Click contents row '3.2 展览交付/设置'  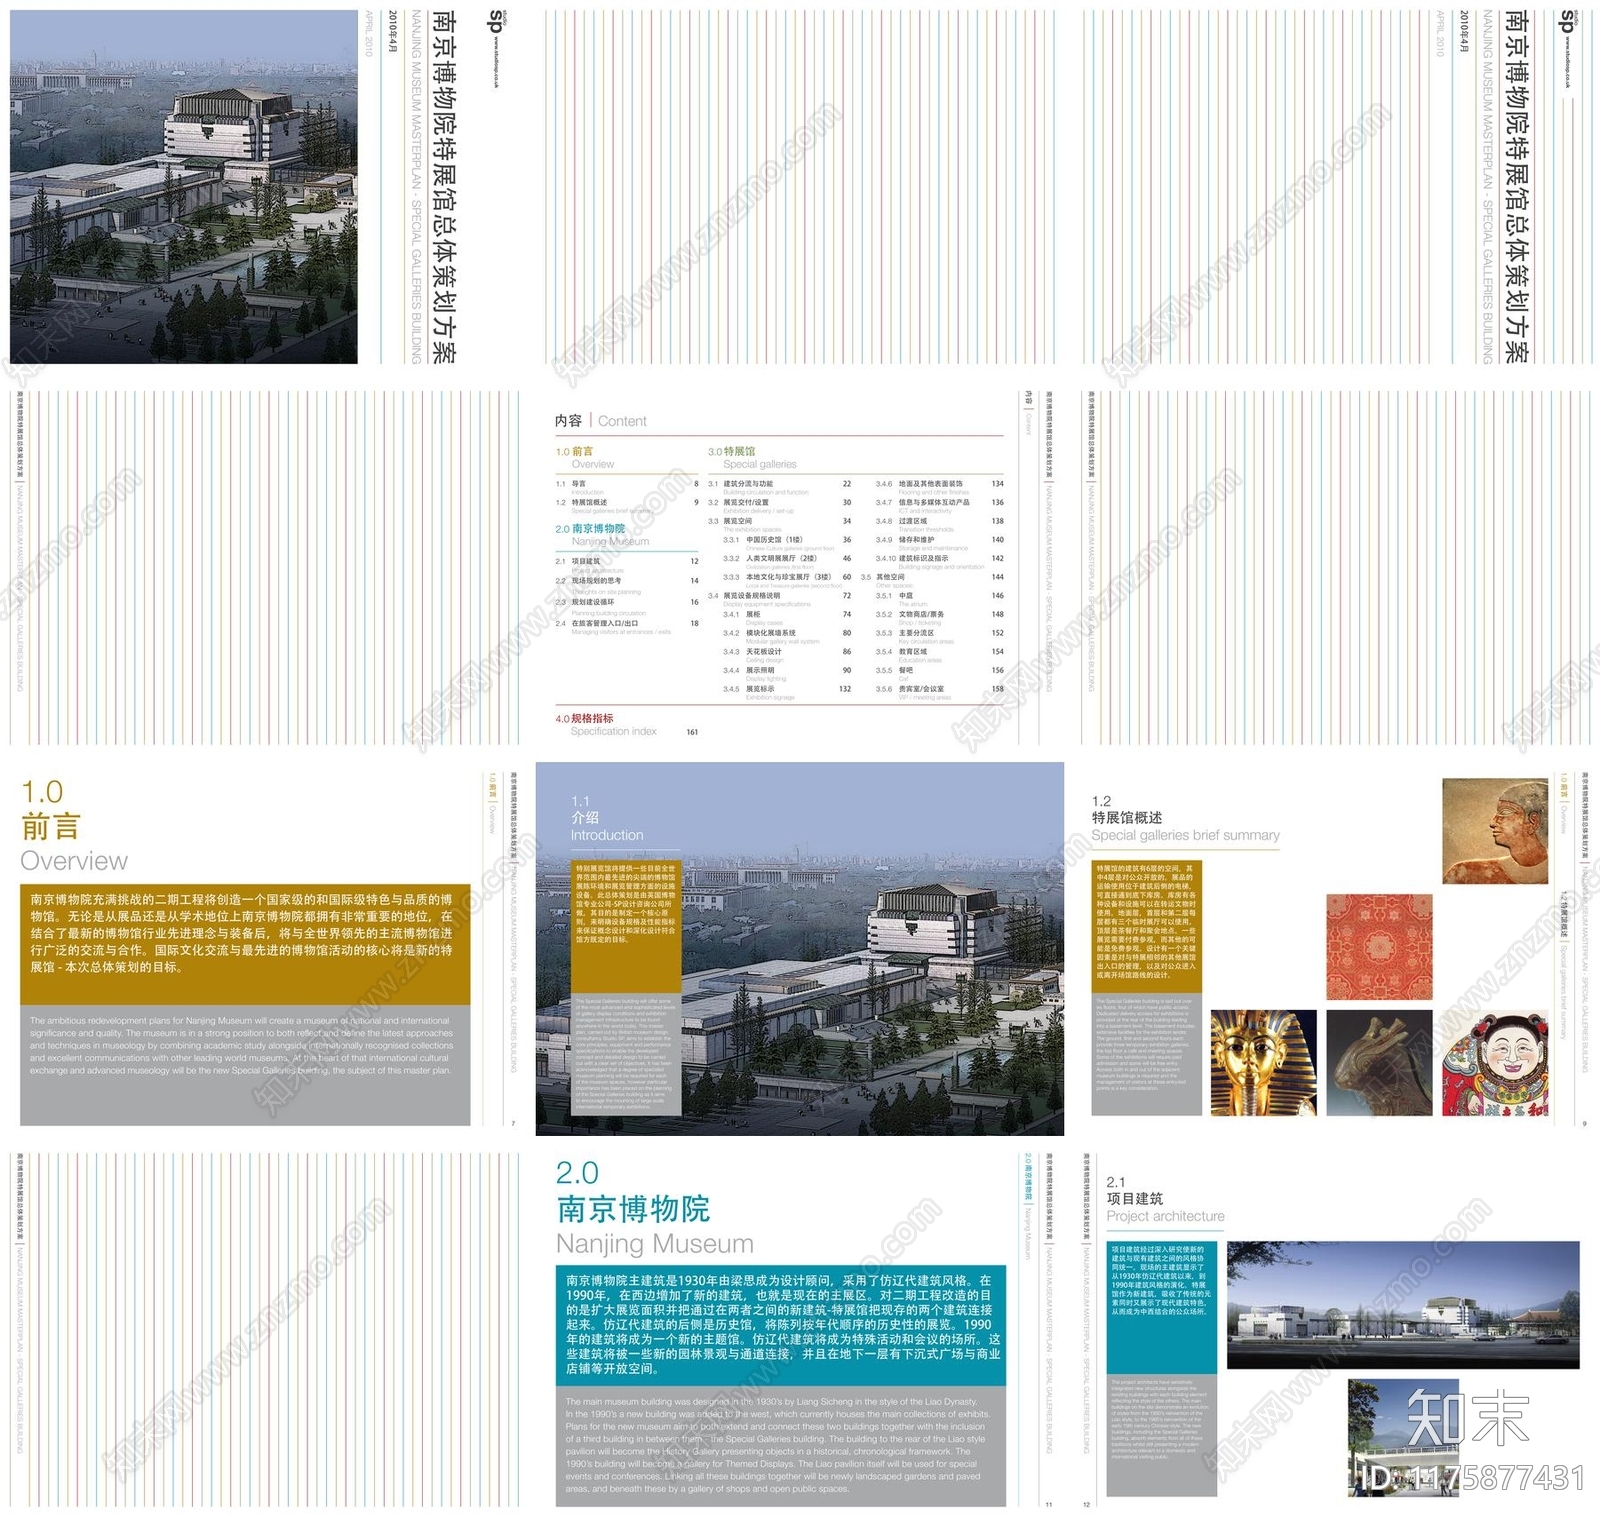(x=780, y=503)
